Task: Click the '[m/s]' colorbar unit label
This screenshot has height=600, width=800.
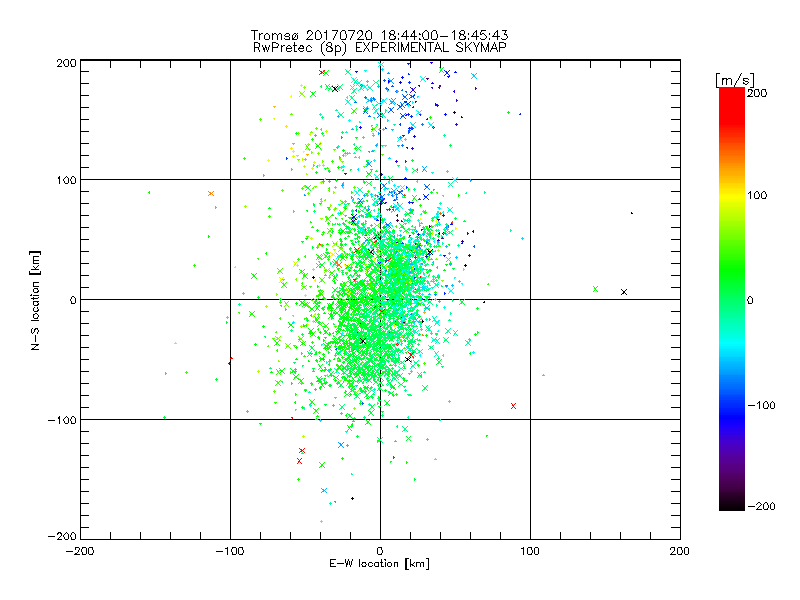Action: pyautogui.click(x=735, y=80)
